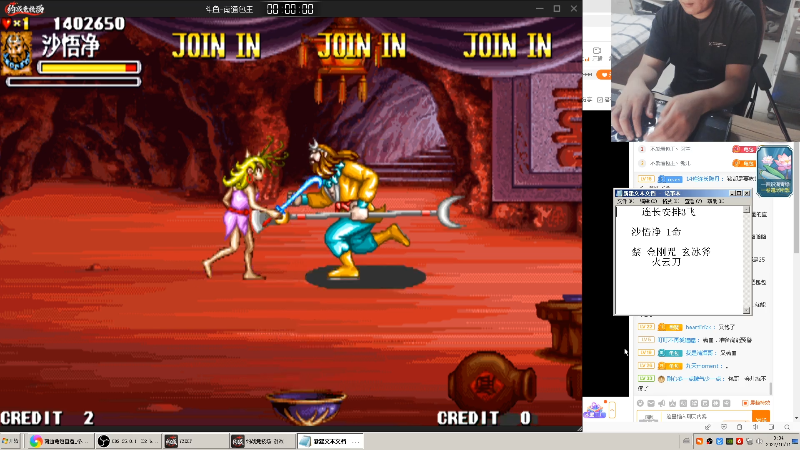Open the Notepad Help menu
The width and height of the screenshot is (800, 450).
click(x=715, y=202)
